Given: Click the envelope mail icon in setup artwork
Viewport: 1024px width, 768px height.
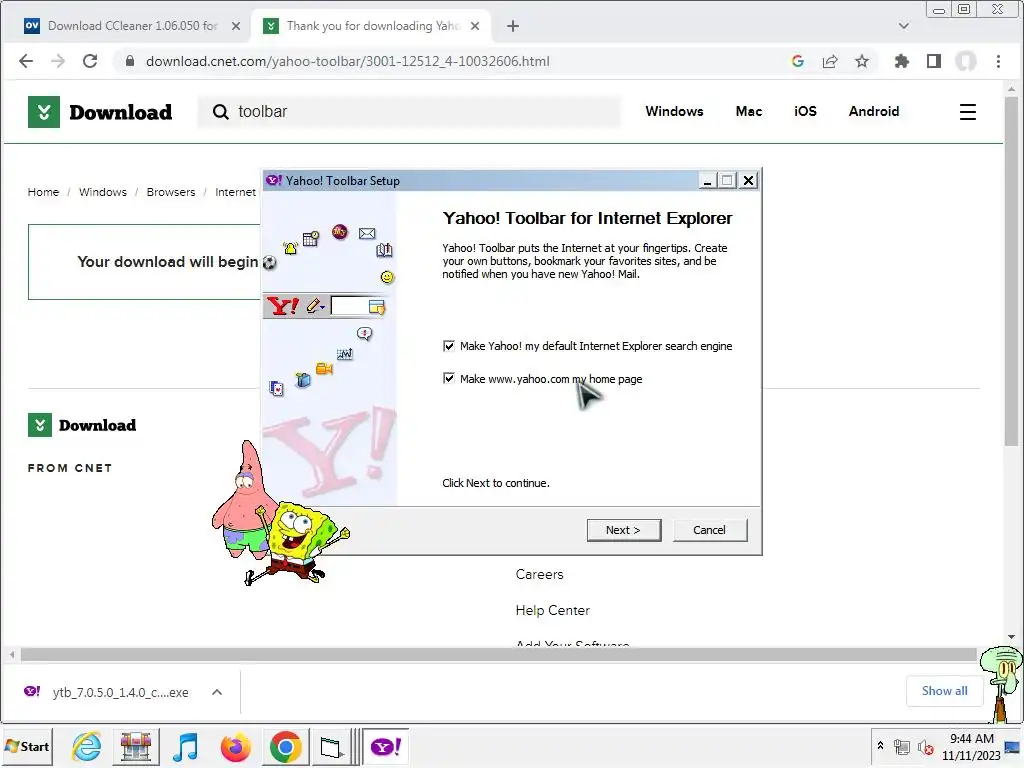Looking at the screenshot, I should click(x=367, y=233).
